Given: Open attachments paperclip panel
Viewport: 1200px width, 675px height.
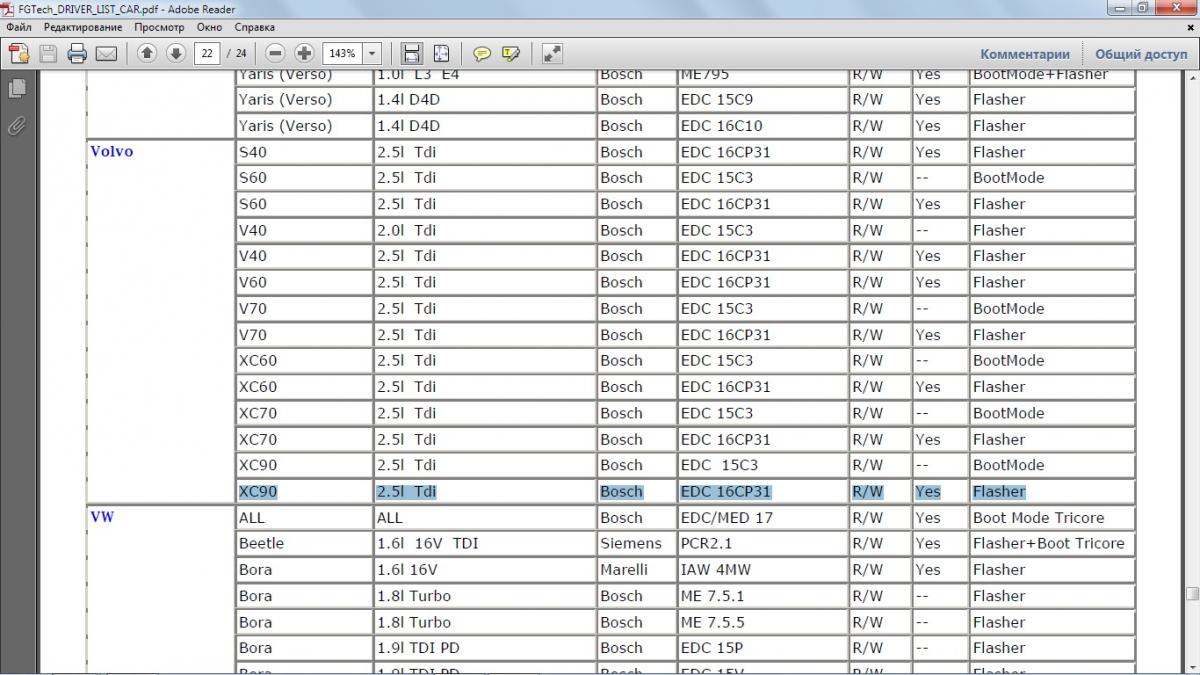Looking at the screenshot, I should coord(17,126).
